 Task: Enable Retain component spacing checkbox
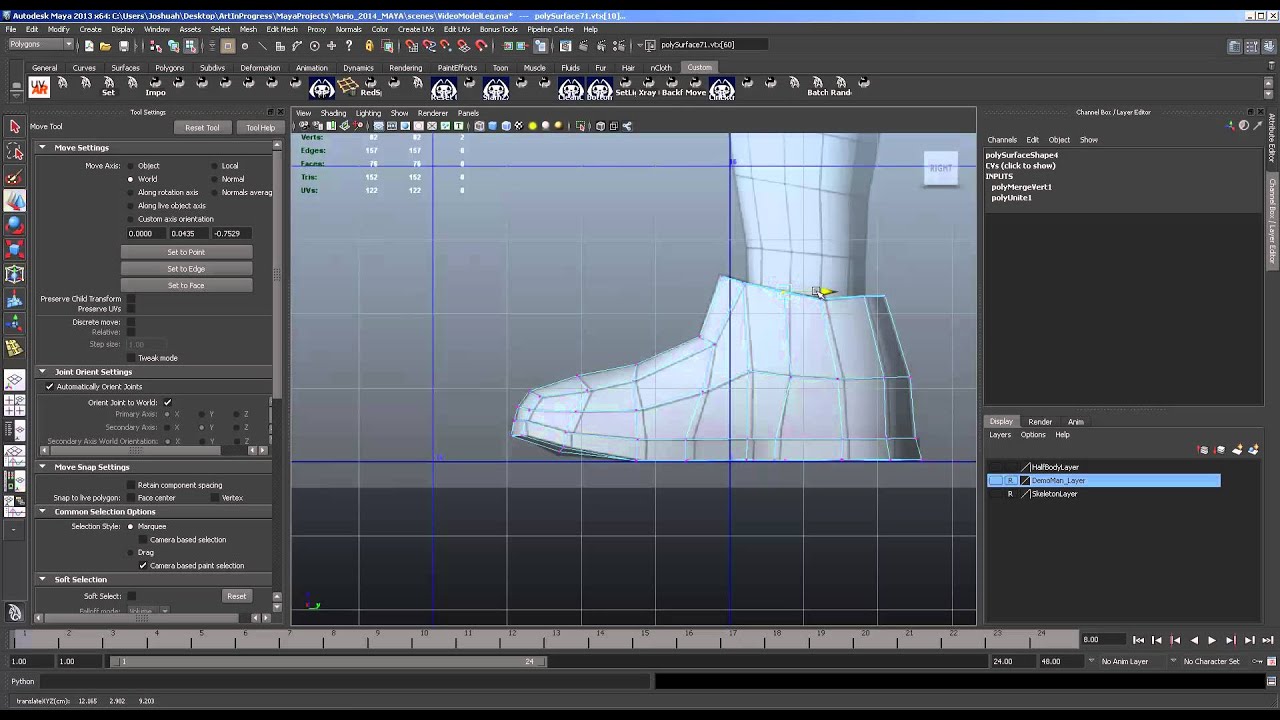[131, 485]
